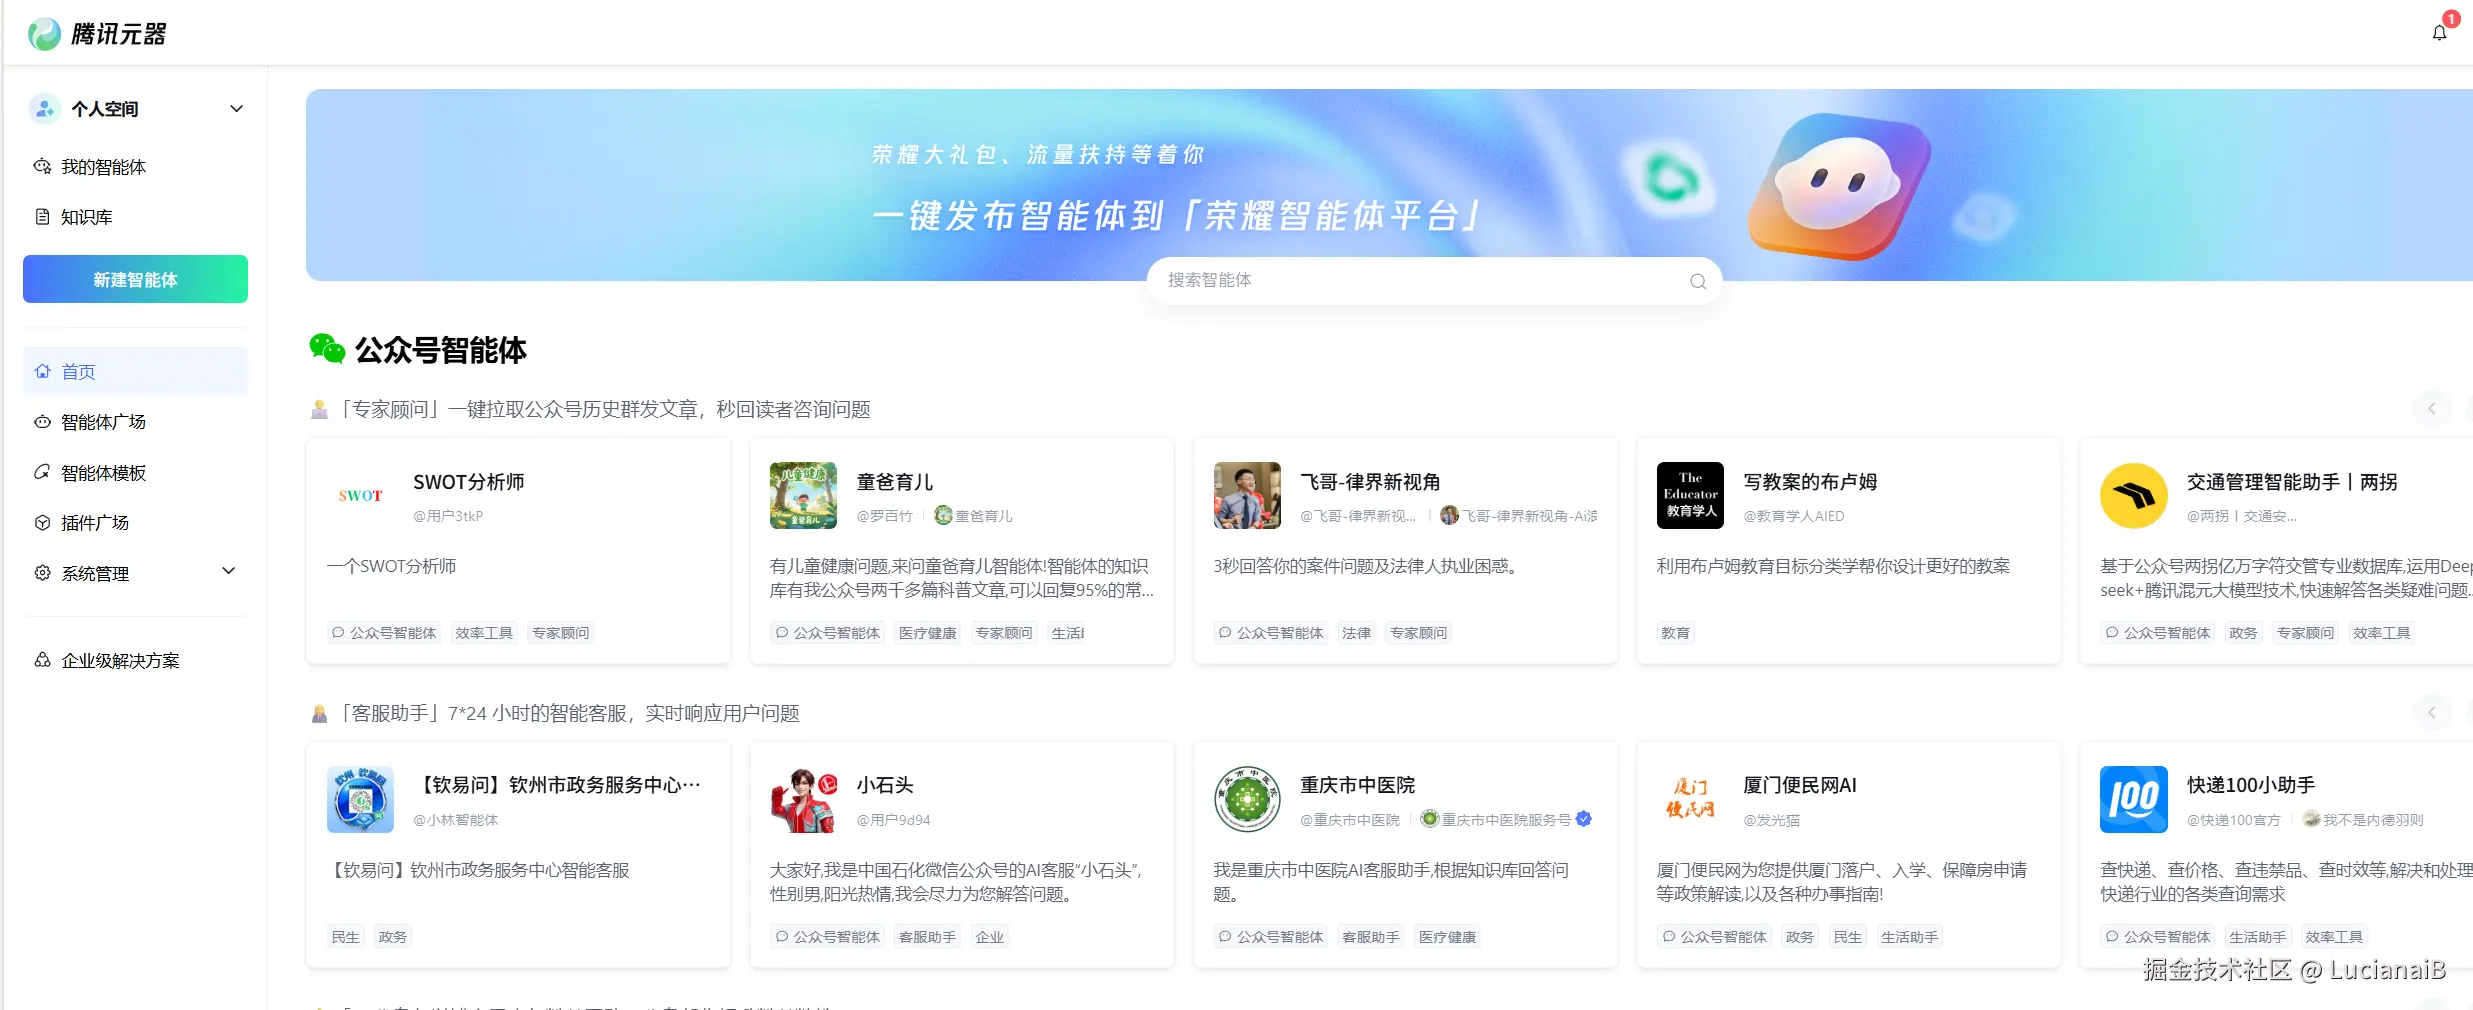
Task: Open the 快递100小助手 card title link
Action: (2251, 784)
